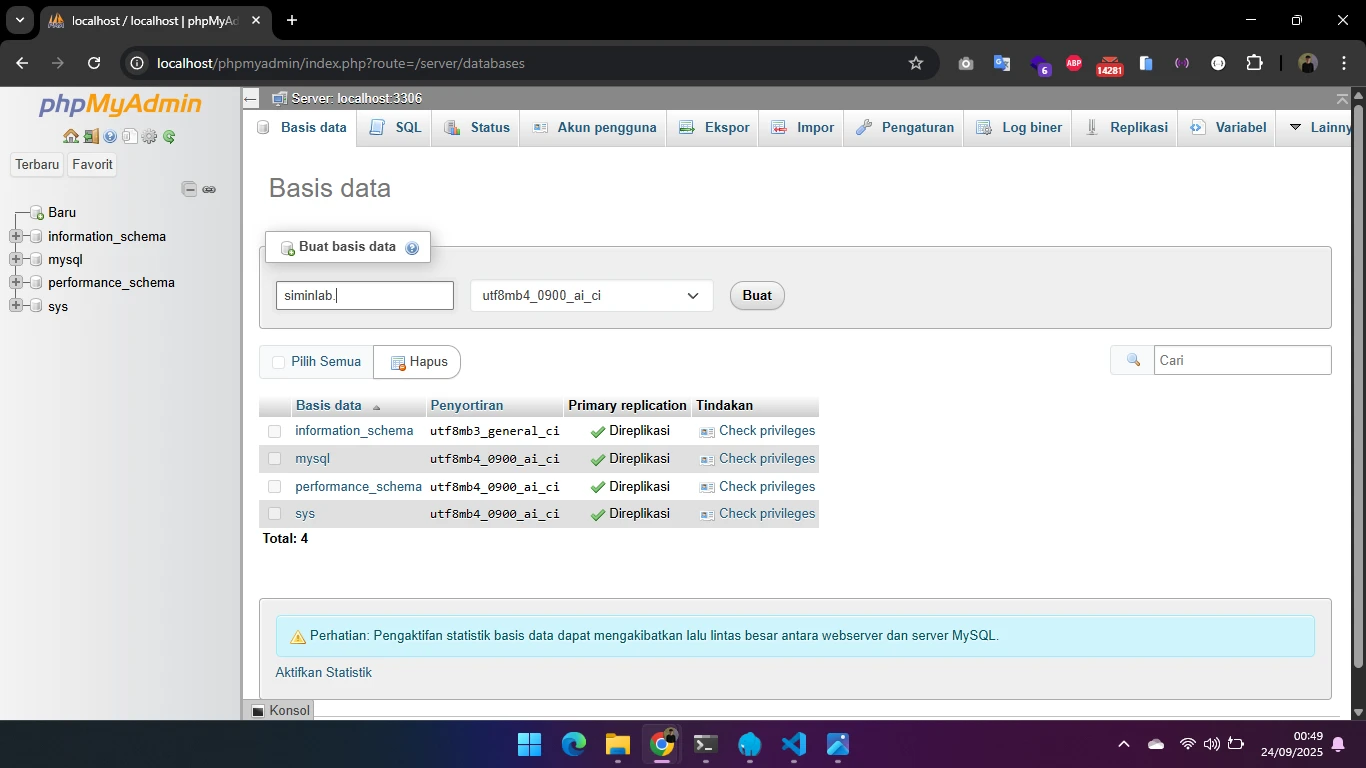
Task: Expand information_schema in navigation tree
Action: point(16,237)
